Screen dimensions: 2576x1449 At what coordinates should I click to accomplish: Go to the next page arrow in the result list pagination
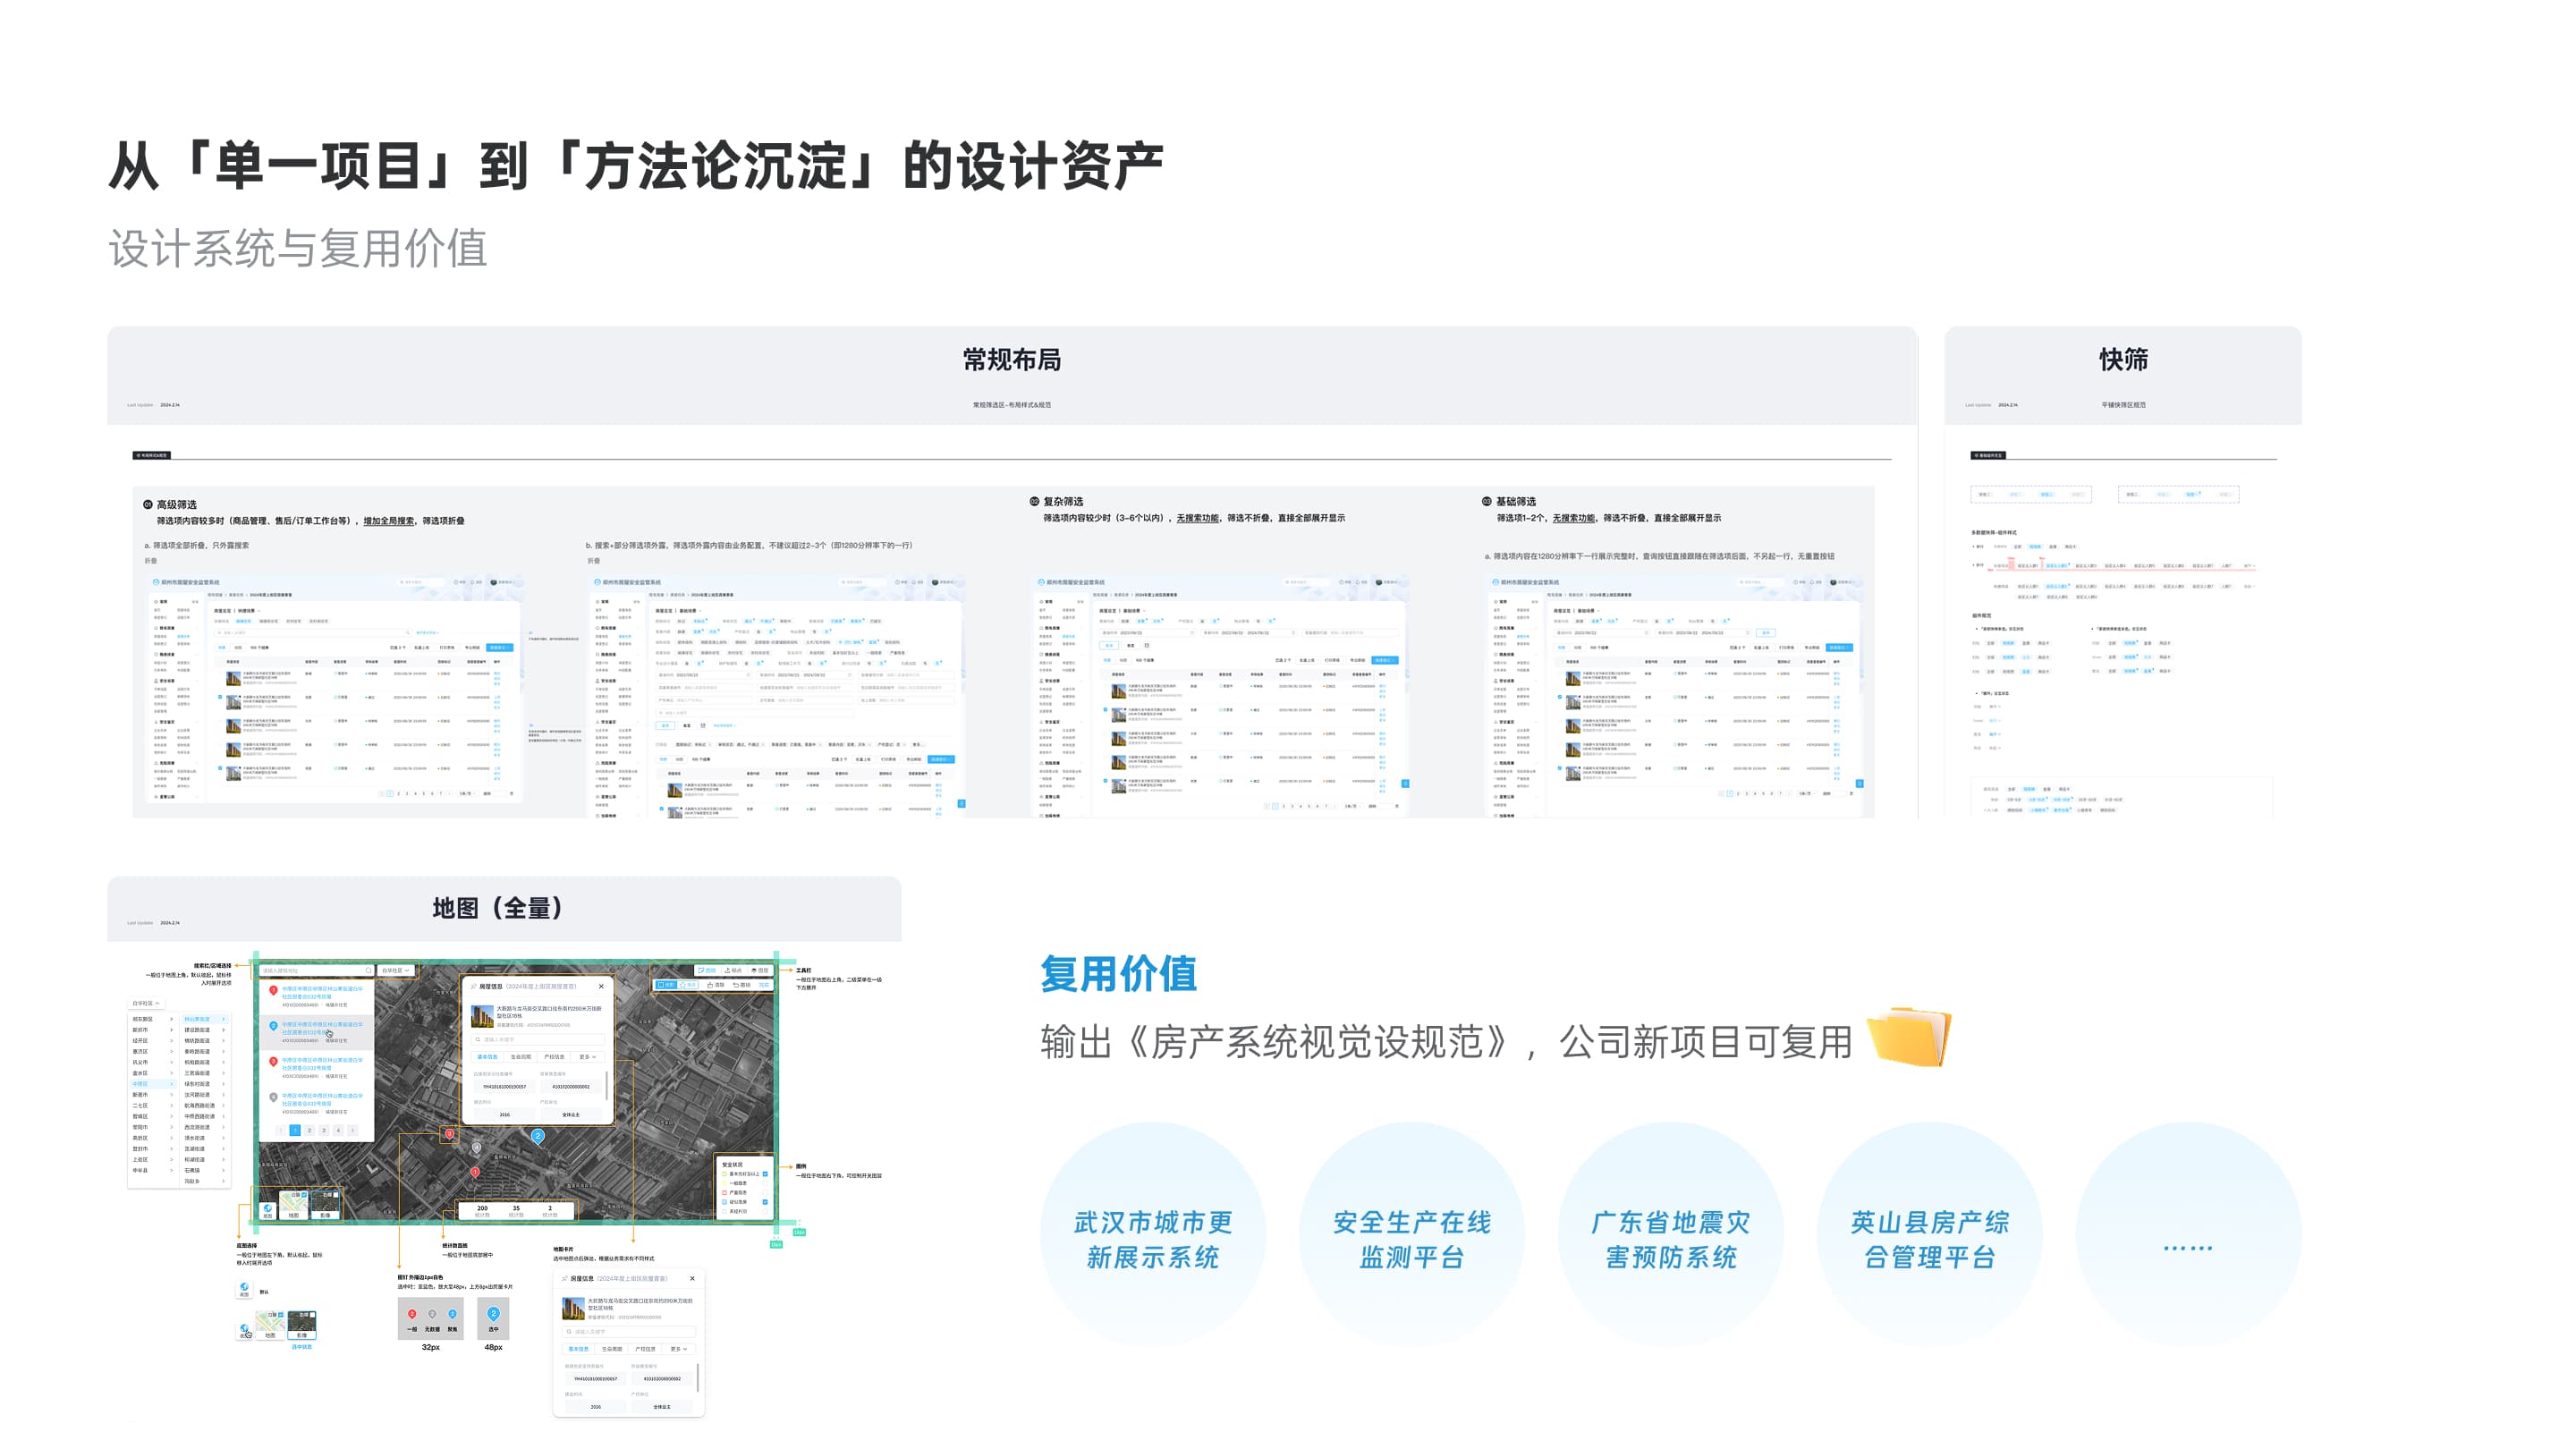(353, 1131)
